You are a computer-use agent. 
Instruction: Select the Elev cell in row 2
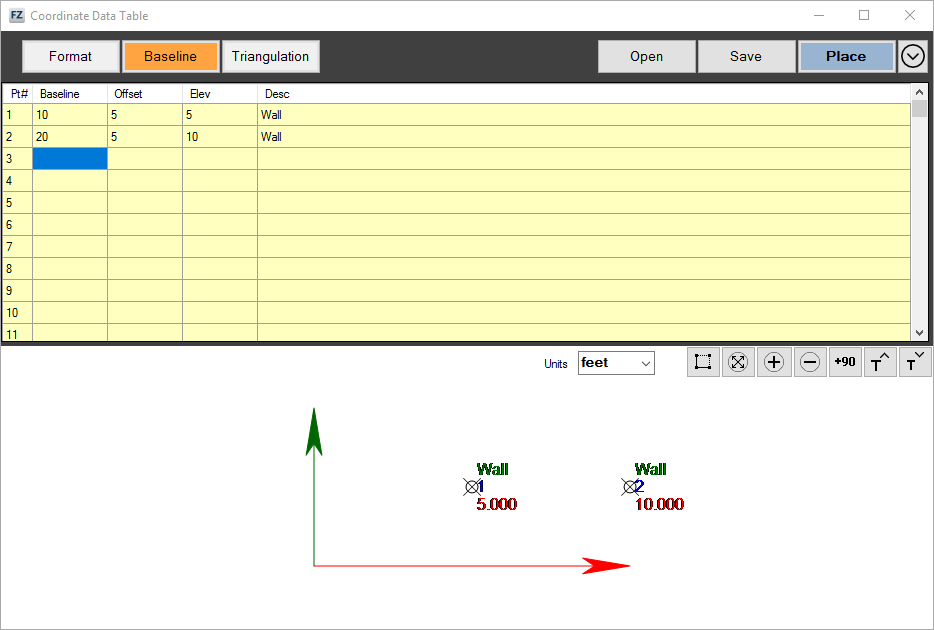coord(219,137)
